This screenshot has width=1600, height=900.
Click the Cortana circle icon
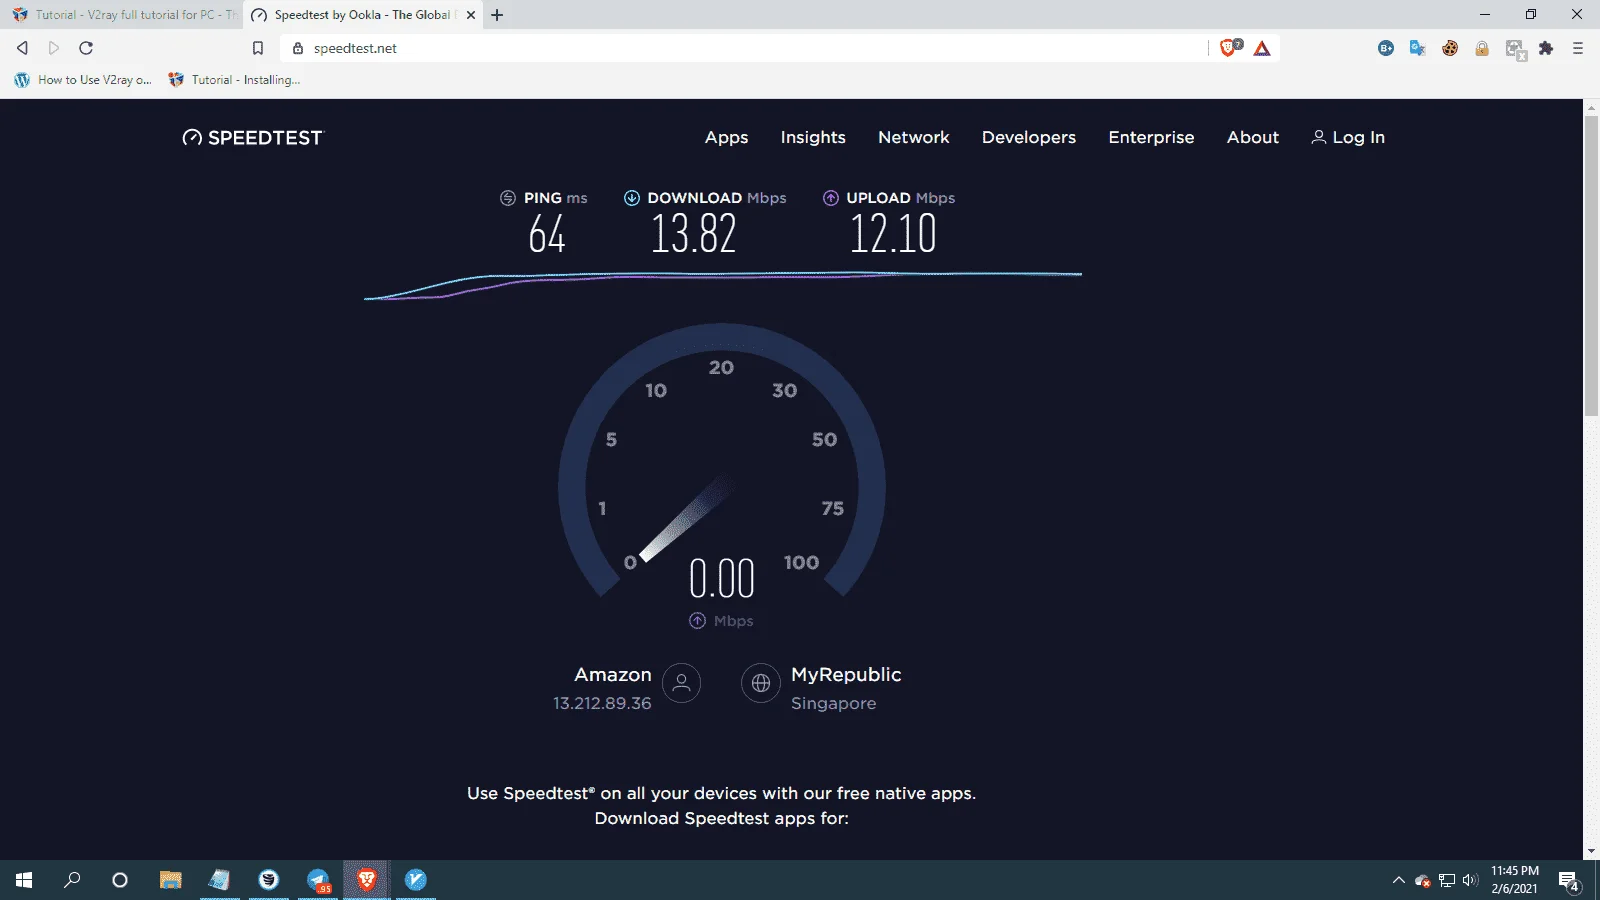click(120, 880)
